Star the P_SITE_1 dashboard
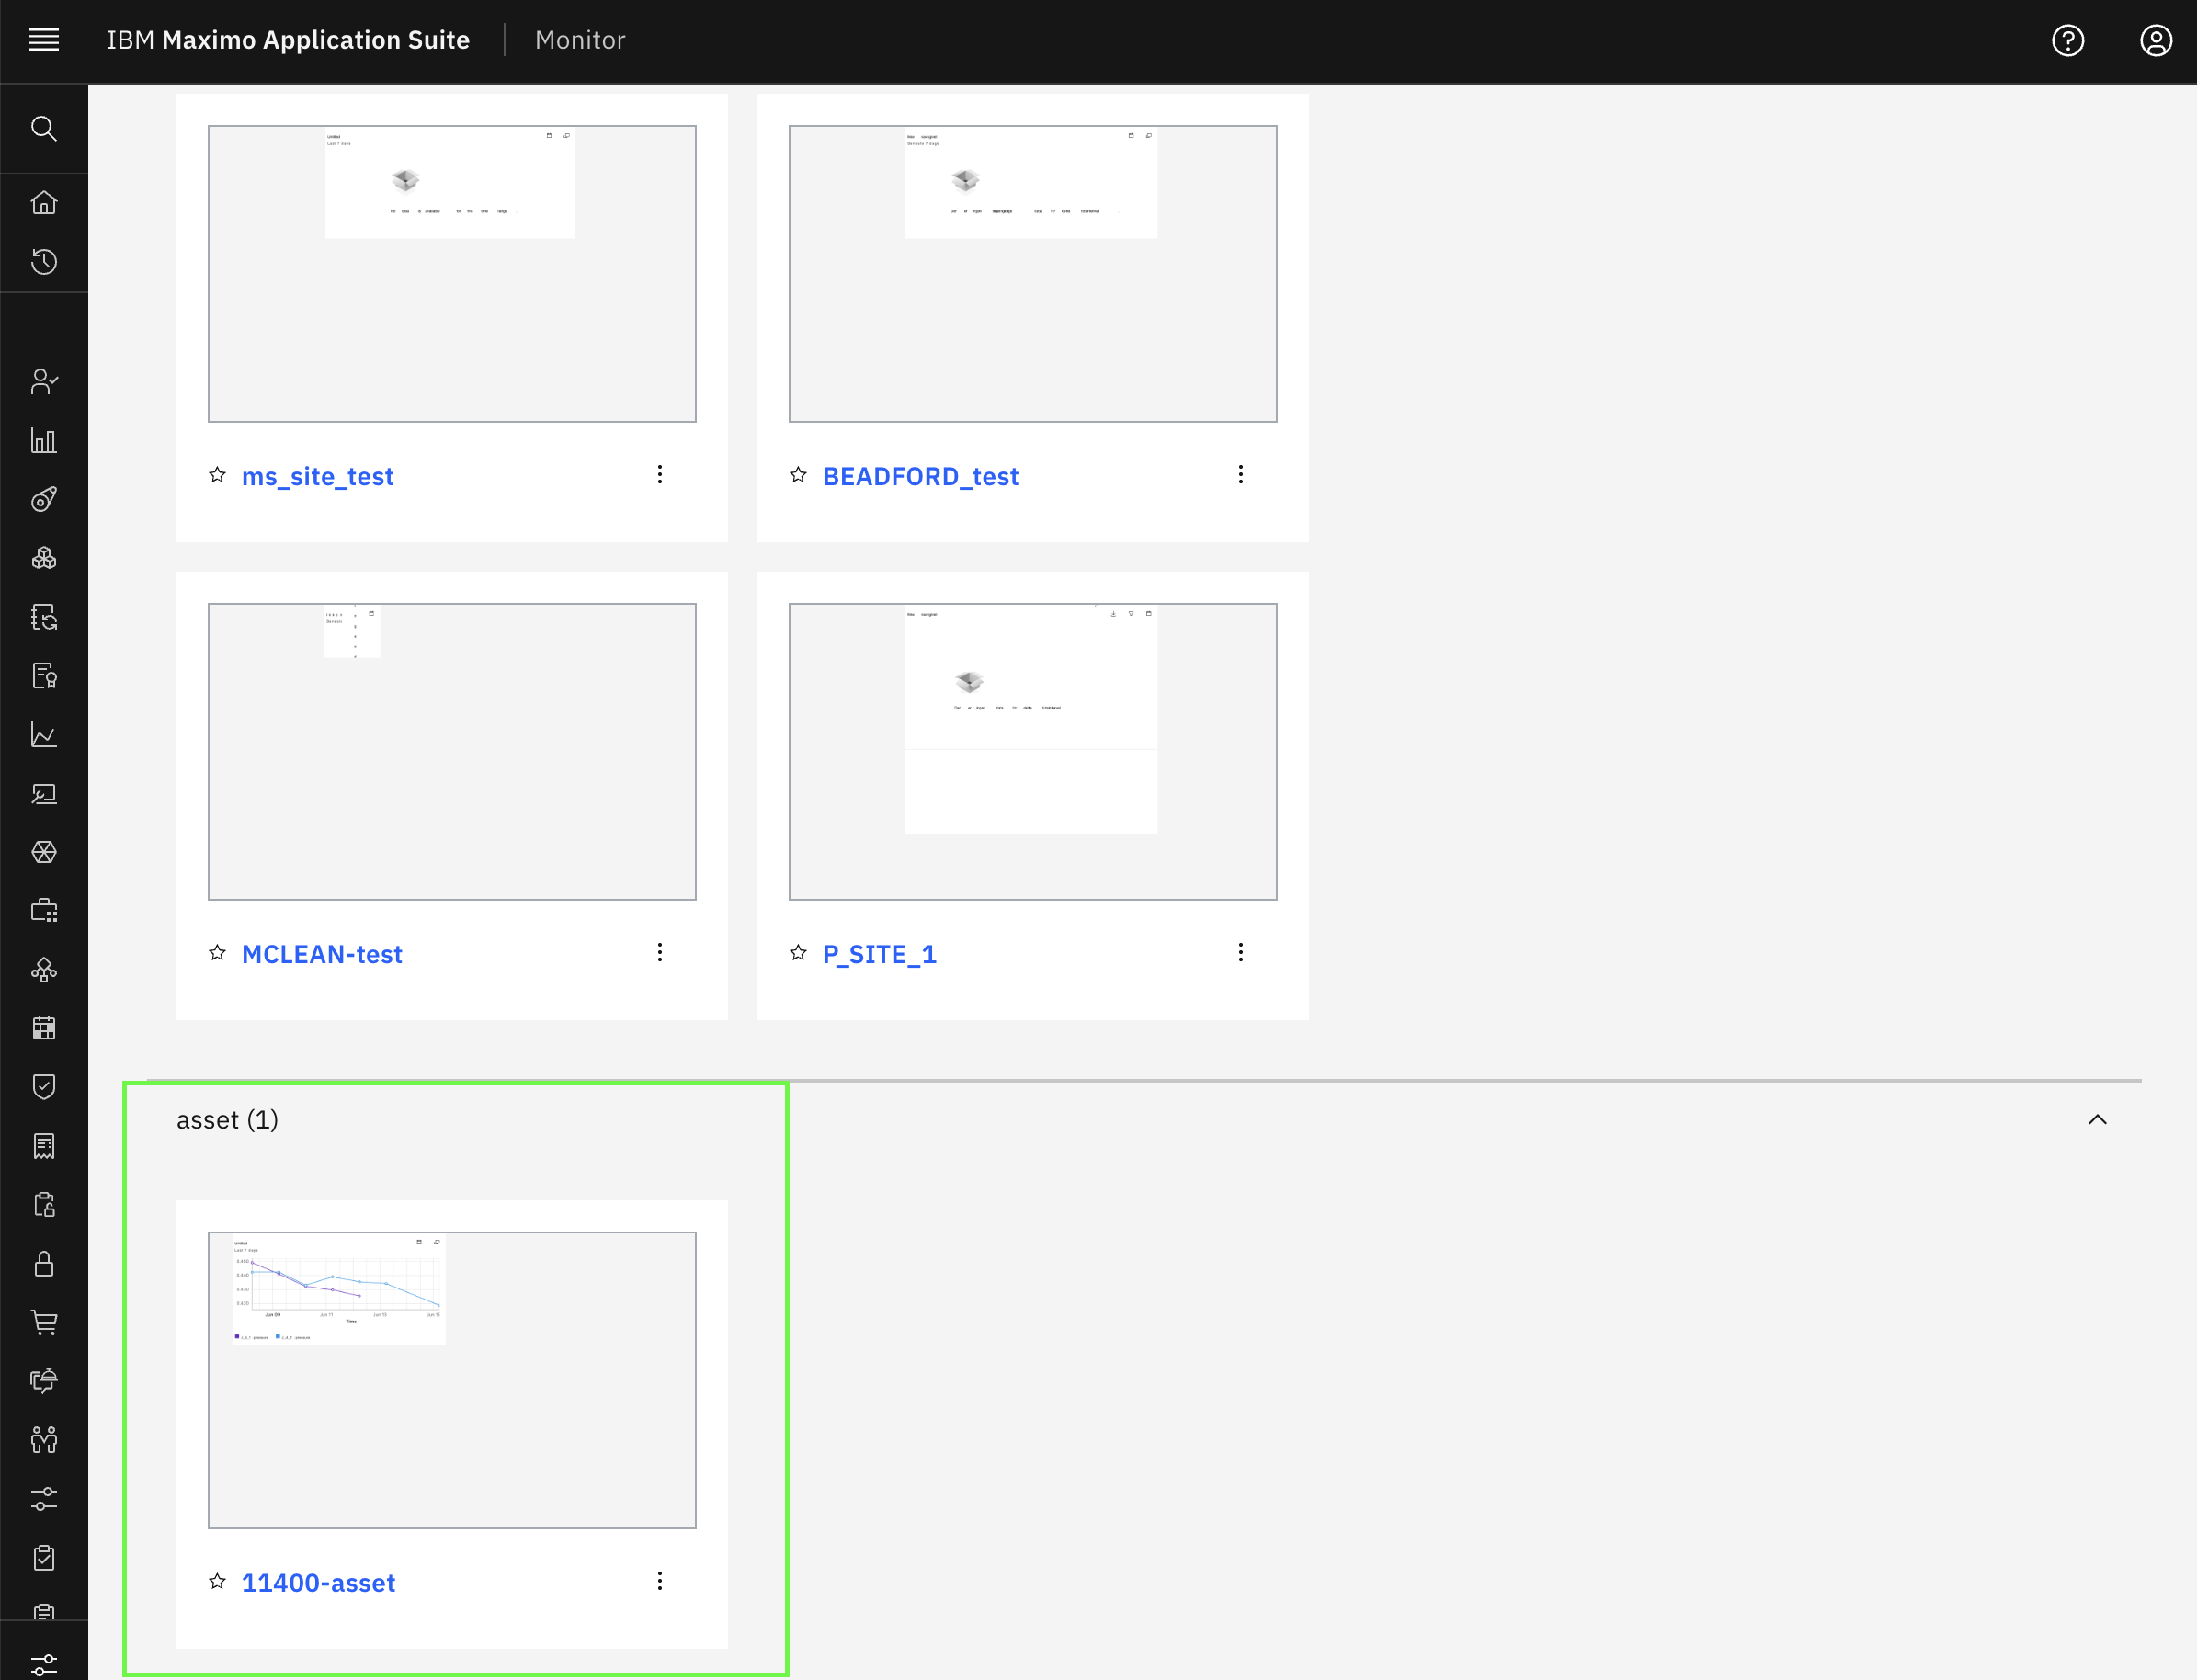This screenshot has height=1680, width=2197. click(798, 953)
